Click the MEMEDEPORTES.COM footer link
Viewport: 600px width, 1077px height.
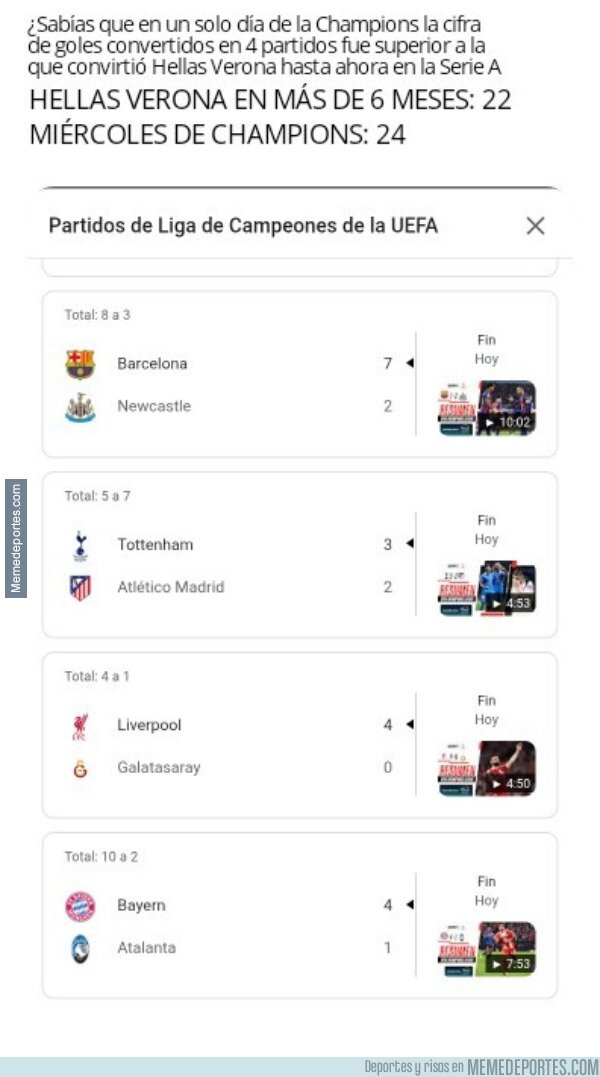coord(533,1066)
